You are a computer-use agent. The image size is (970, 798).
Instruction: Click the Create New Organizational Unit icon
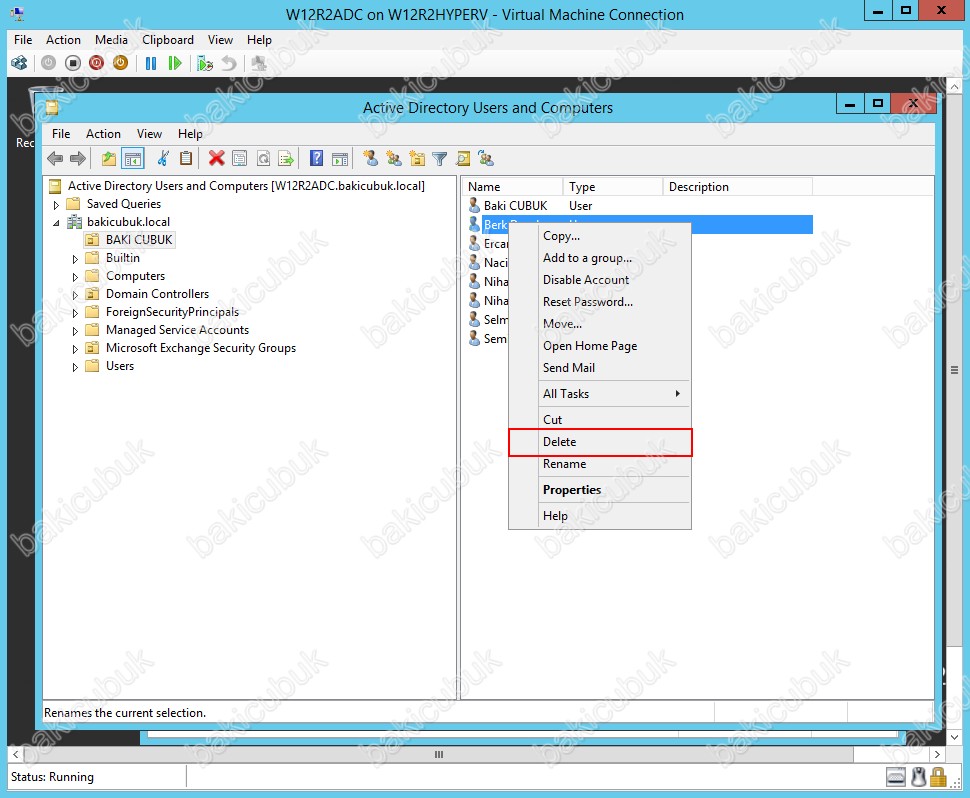coord(417,159)
